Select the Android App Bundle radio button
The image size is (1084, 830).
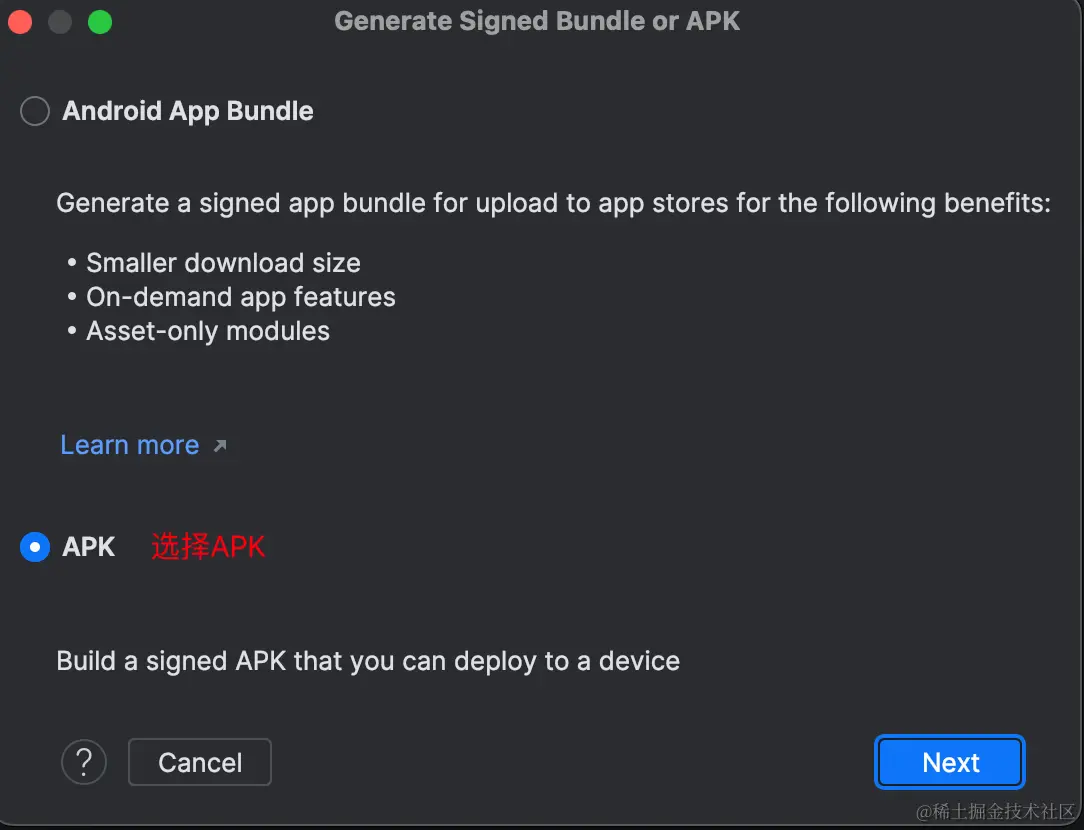pos(34,111)
